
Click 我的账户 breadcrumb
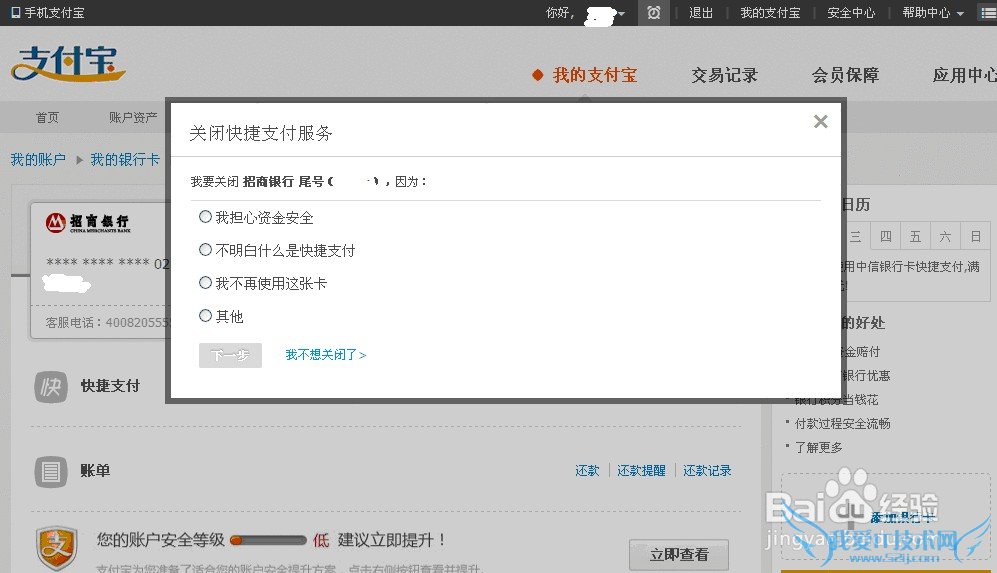pos(38,160)
